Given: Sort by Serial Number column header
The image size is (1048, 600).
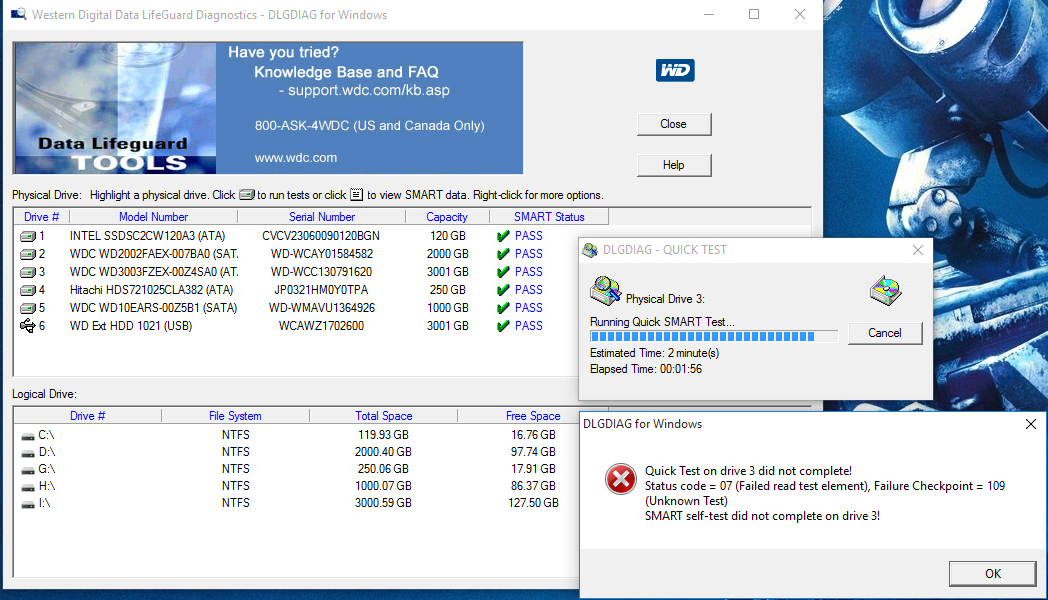Looking at the screenshot, I should click(x=321, y=216).
